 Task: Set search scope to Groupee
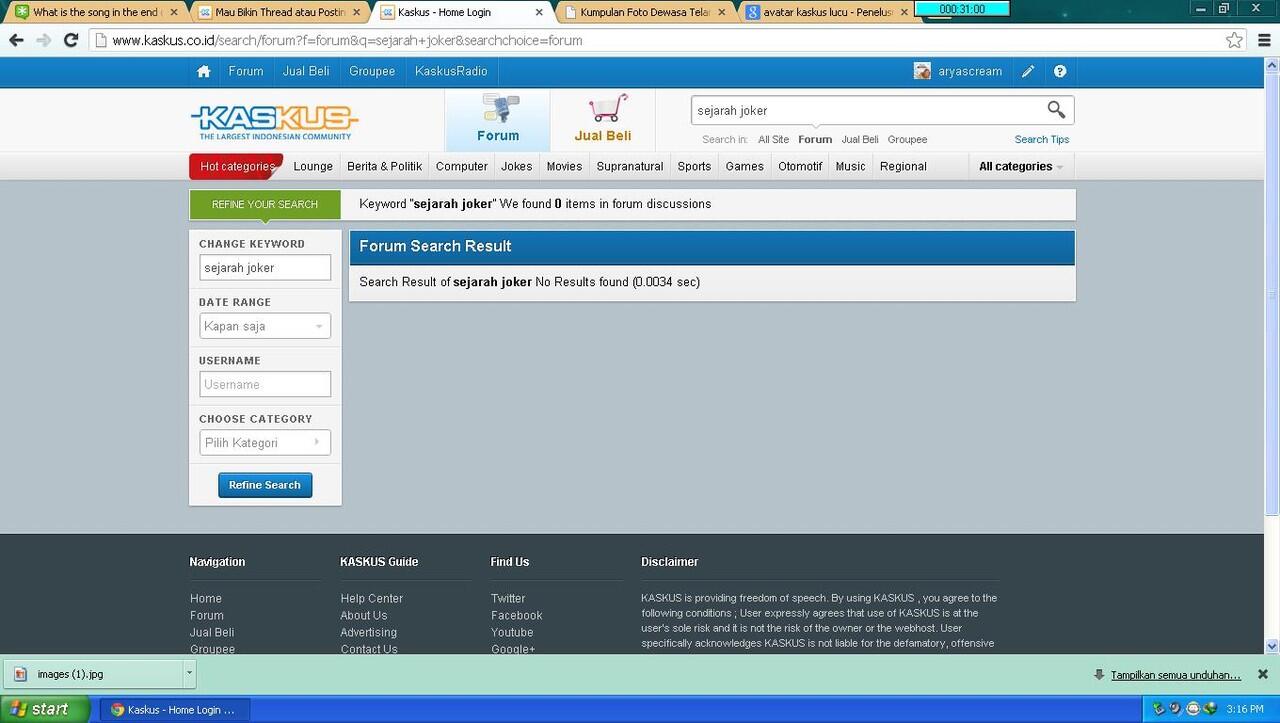point(907,140)
